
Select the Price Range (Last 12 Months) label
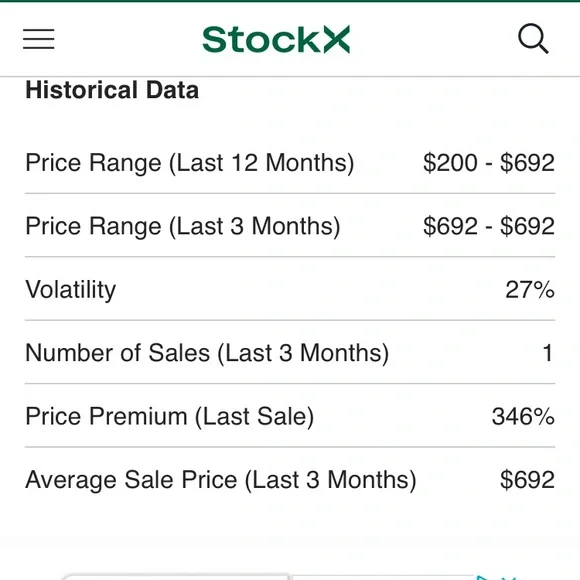click(190, 163)
